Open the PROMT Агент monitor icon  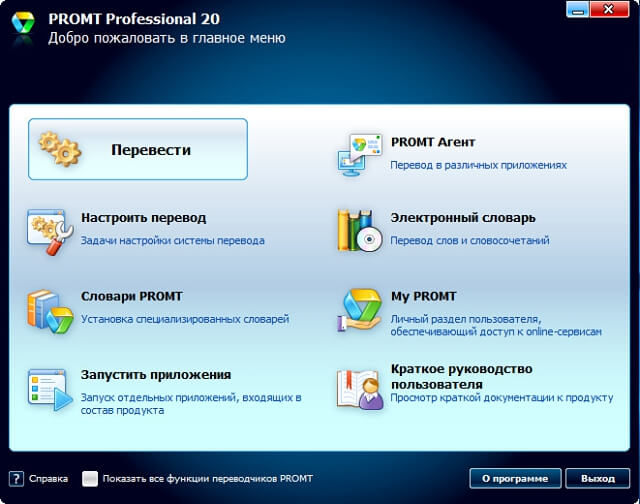360,155
